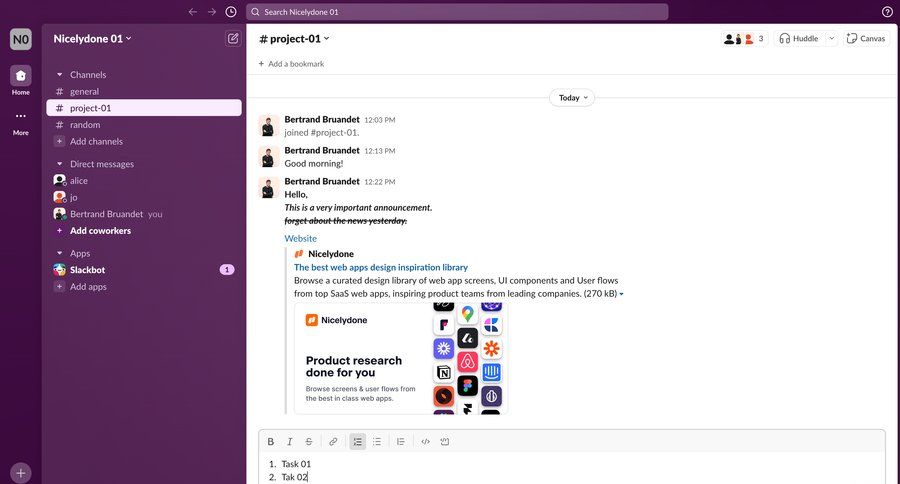900x484 pixels.
Task: View the channel members list
Action: 744,38
